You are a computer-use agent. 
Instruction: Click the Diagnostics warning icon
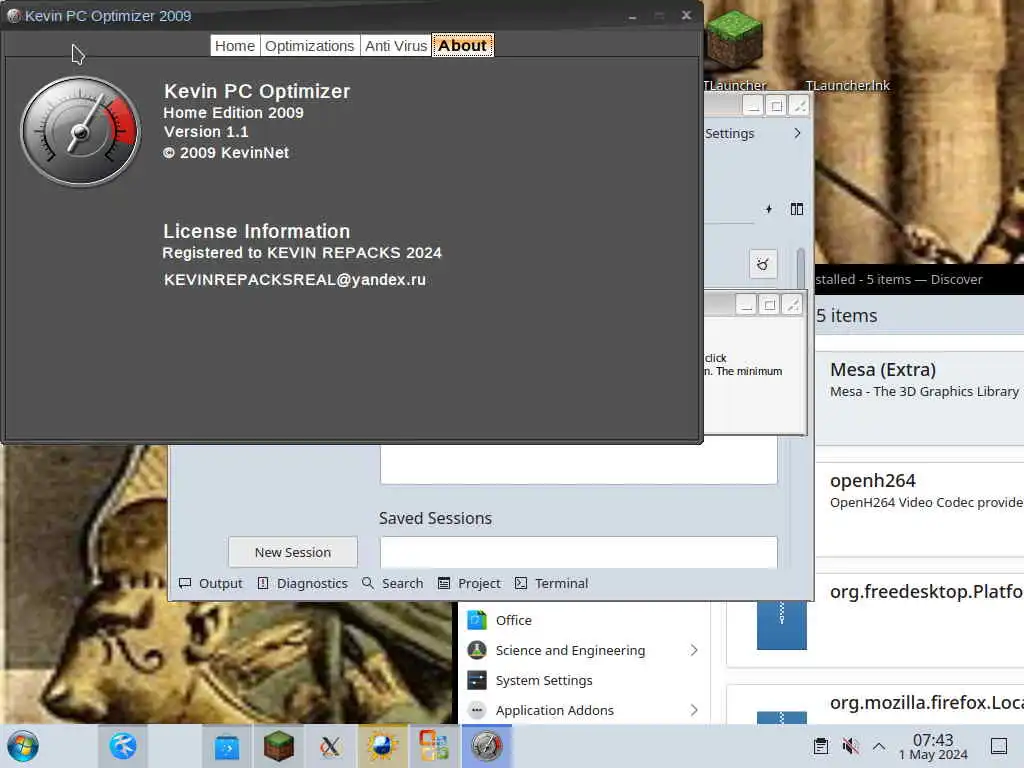[x=263, y=583]
